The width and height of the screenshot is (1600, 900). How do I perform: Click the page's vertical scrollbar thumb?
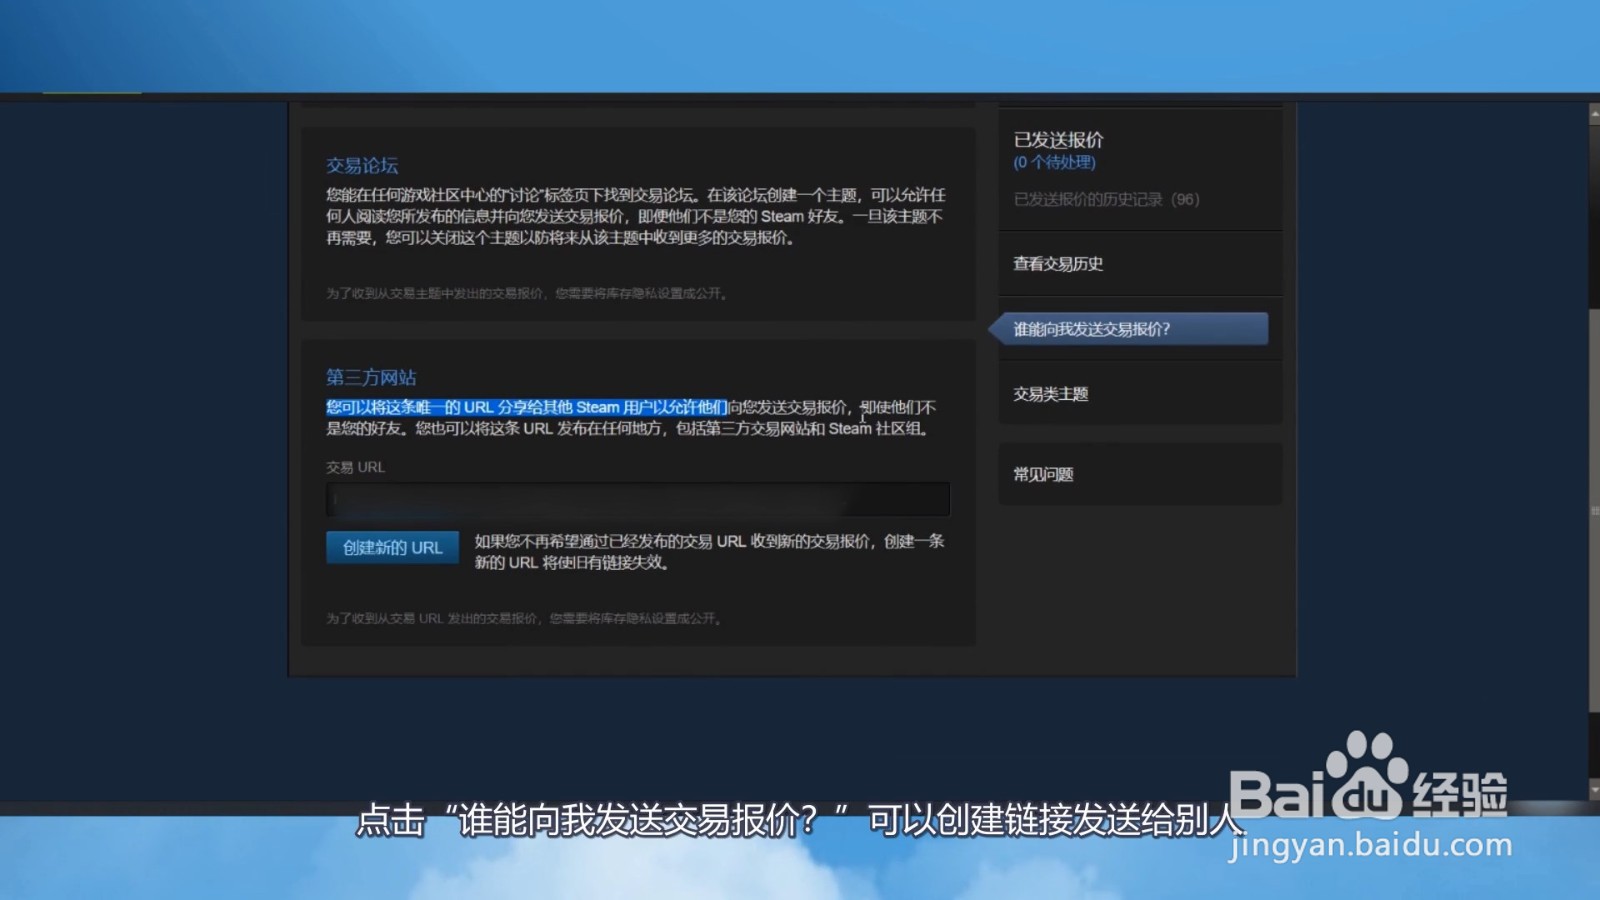(1593, 510)
